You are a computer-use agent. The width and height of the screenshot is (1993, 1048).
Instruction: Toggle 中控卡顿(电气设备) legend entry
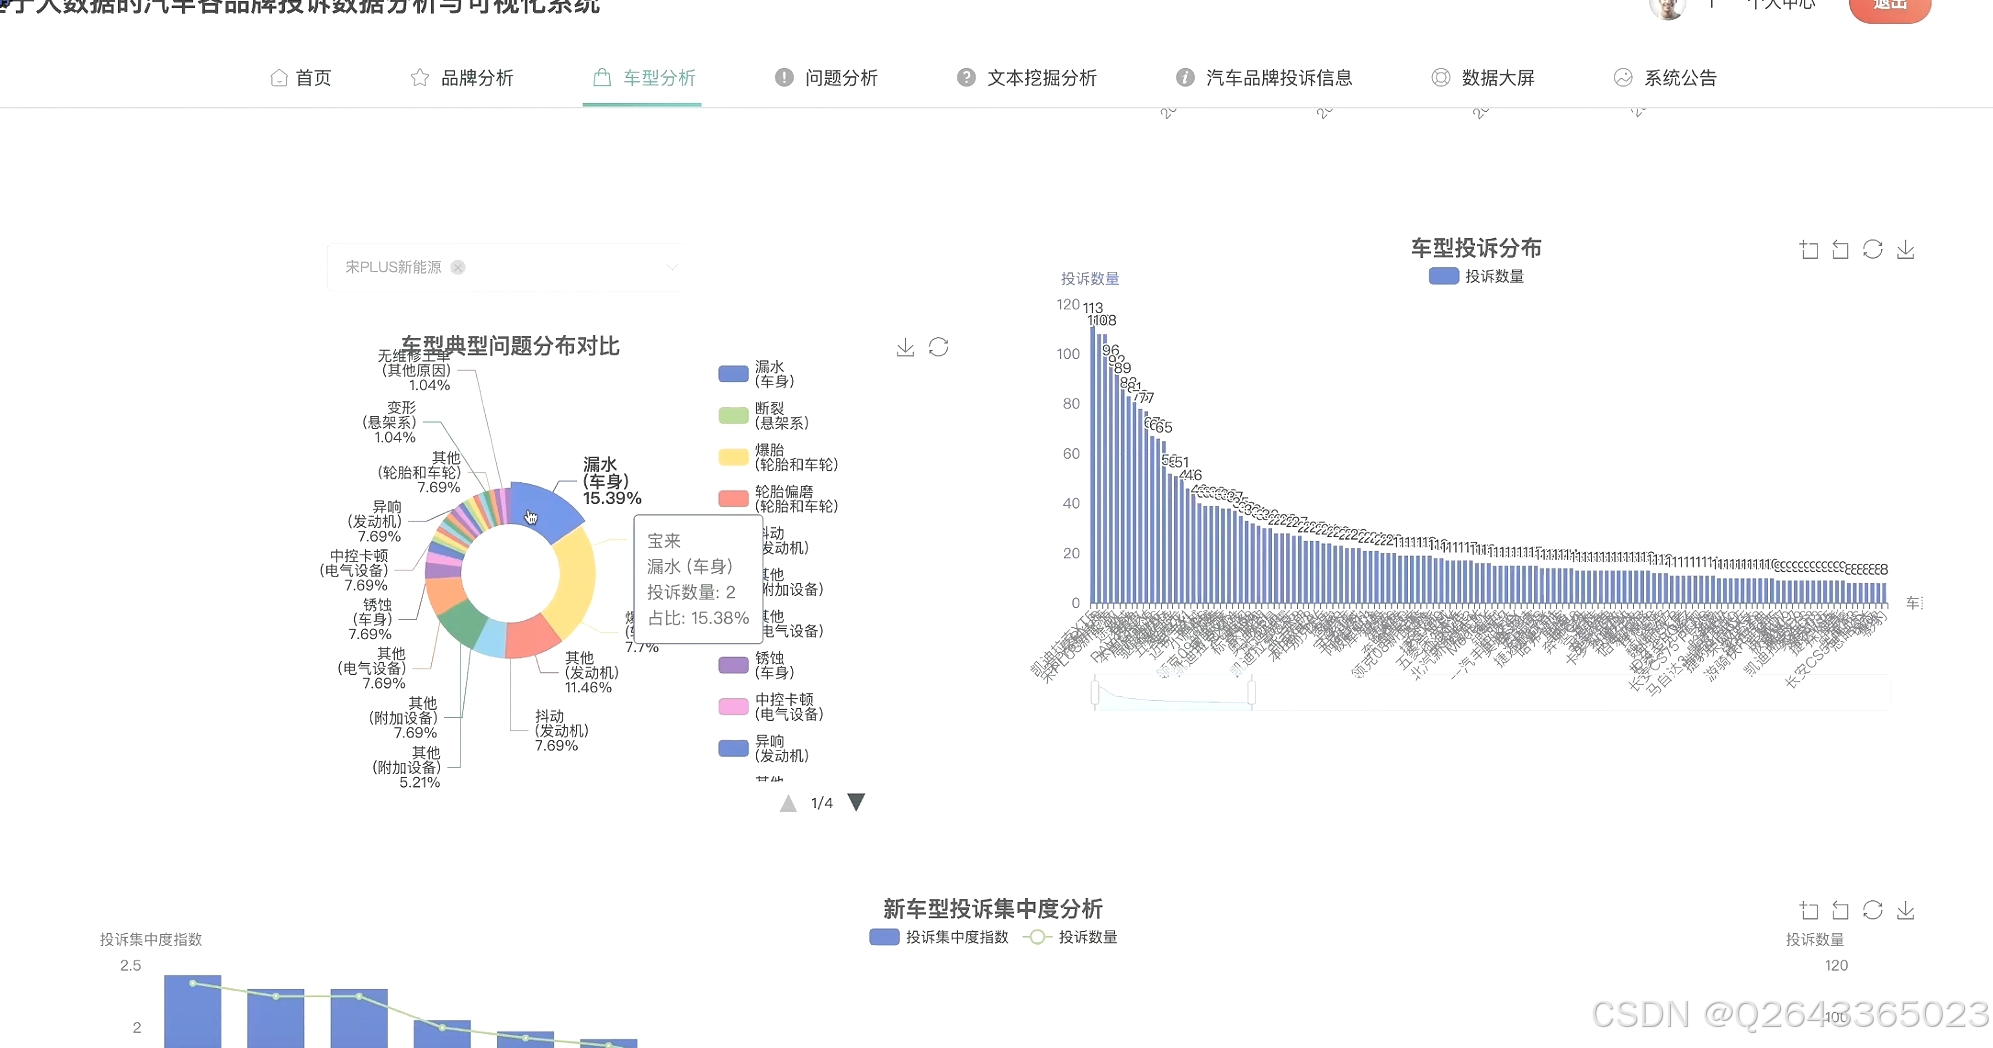tap(771, 707)
